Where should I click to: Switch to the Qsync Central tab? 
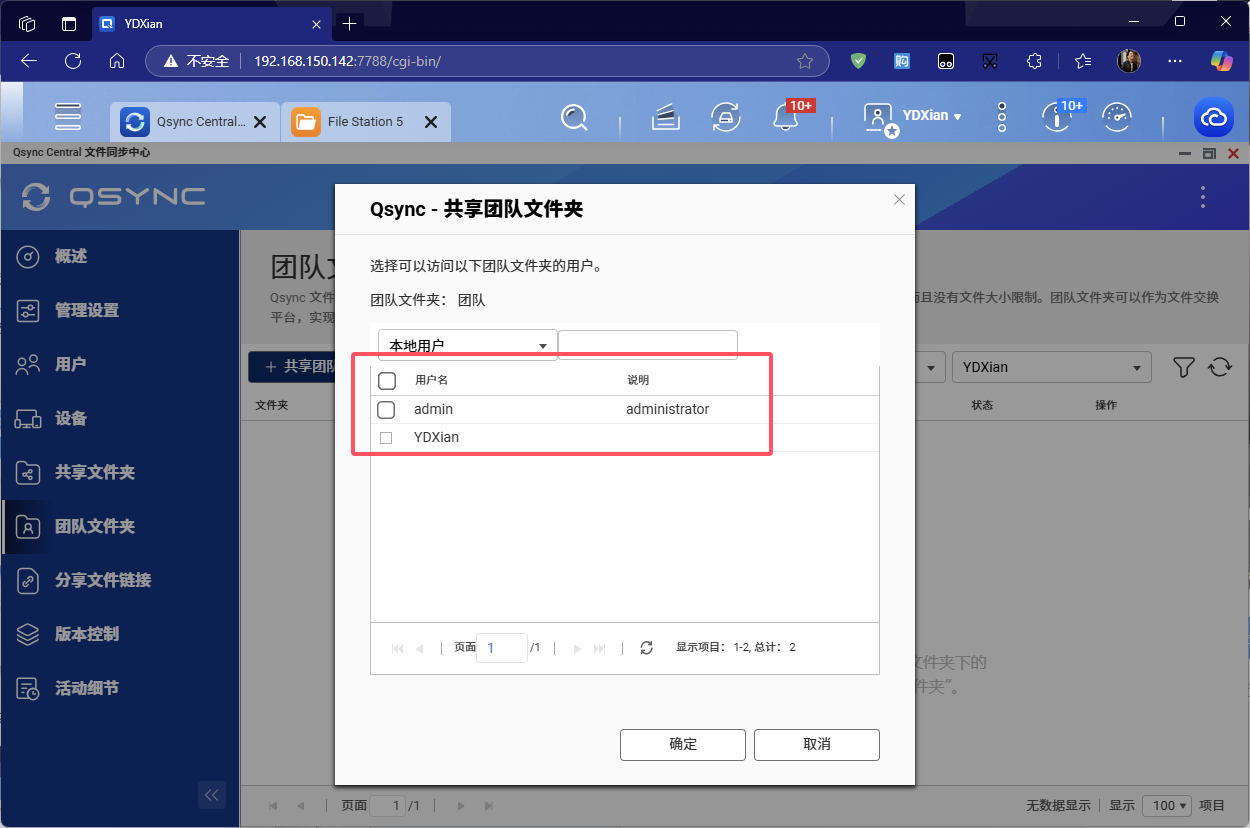coord(194,122)
